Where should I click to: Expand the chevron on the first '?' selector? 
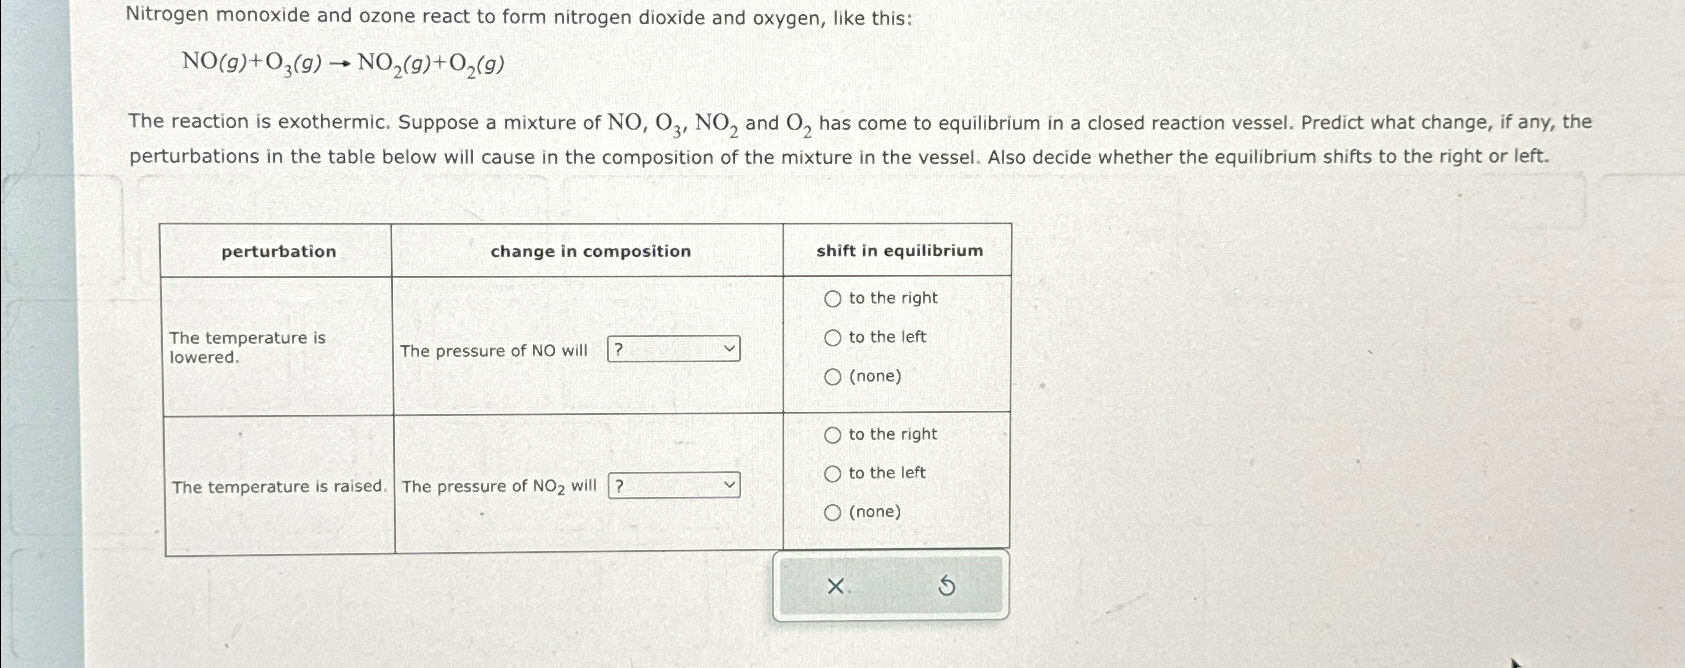(x=729, y=348)
